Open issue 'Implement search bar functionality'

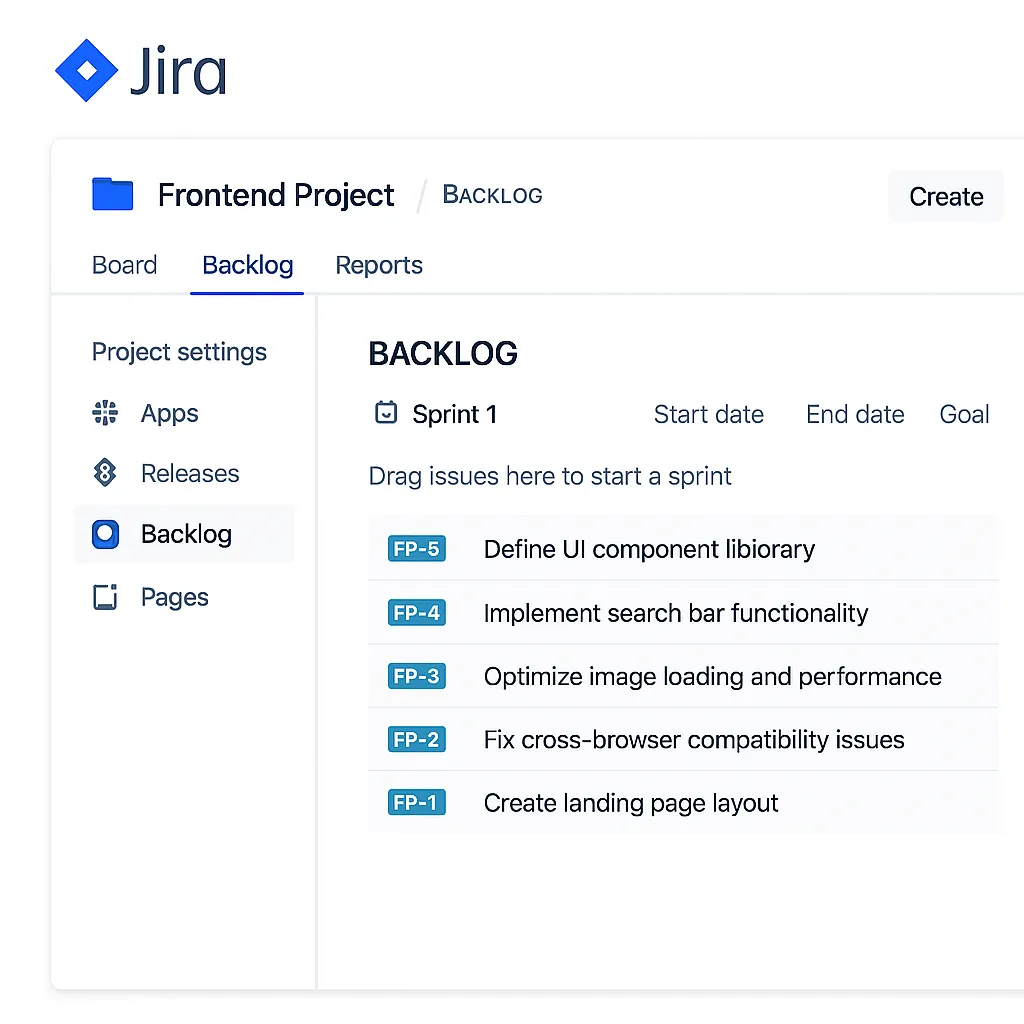tap(676, 613)
